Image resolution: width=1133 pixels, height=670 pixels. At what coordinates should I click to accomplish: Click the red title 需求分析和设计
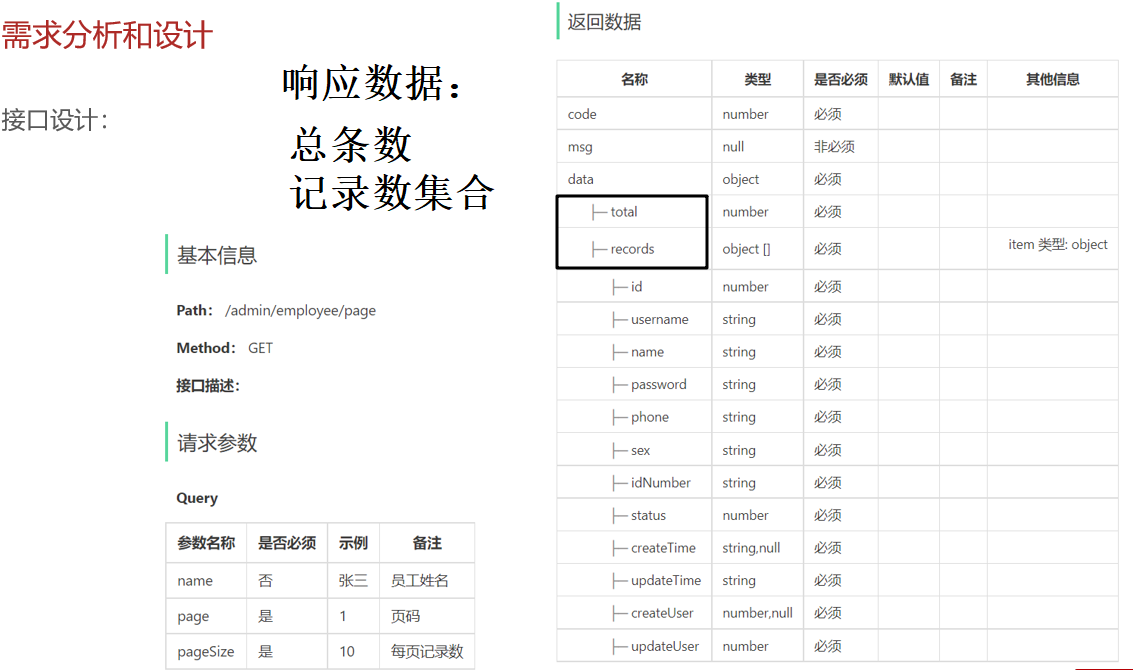coord(107,35)
